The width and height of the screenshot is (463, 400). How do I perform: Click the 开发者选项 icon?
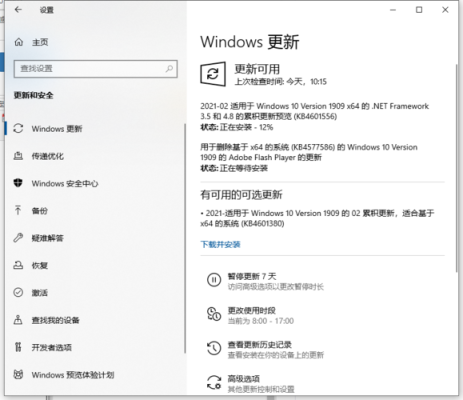pyautogui.click(x=18, y=347)
